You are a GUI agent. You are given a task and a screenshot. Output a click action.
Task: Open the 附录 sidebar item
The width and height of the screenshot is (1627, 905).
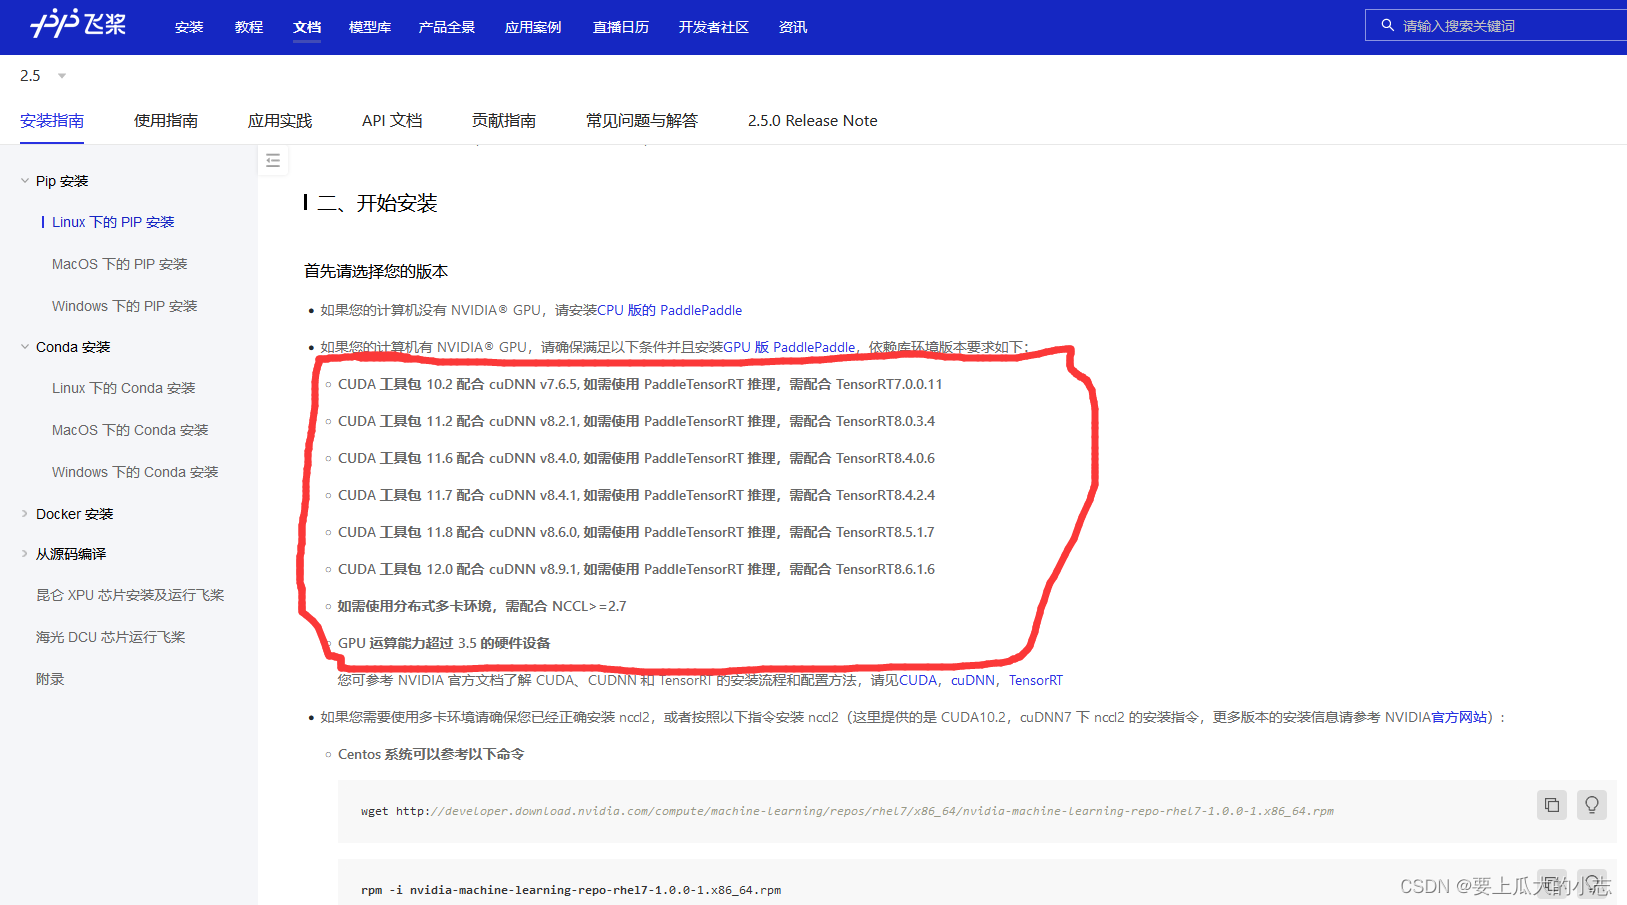pos(50,679)
